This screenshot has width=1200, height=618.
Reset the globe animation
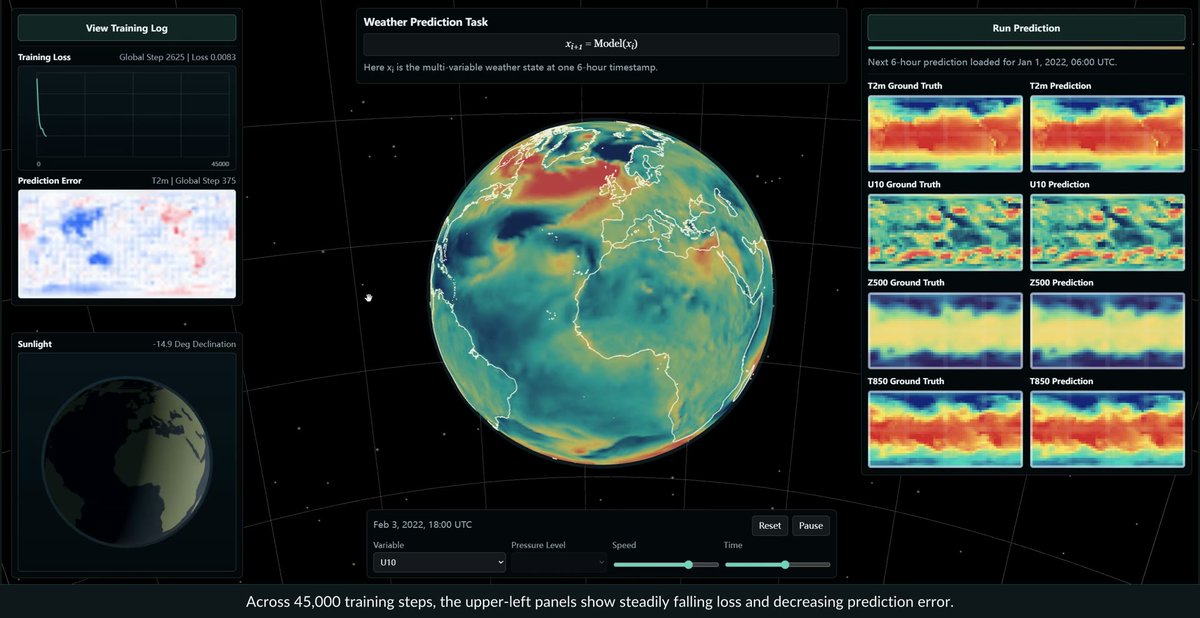tap(770, 526)
